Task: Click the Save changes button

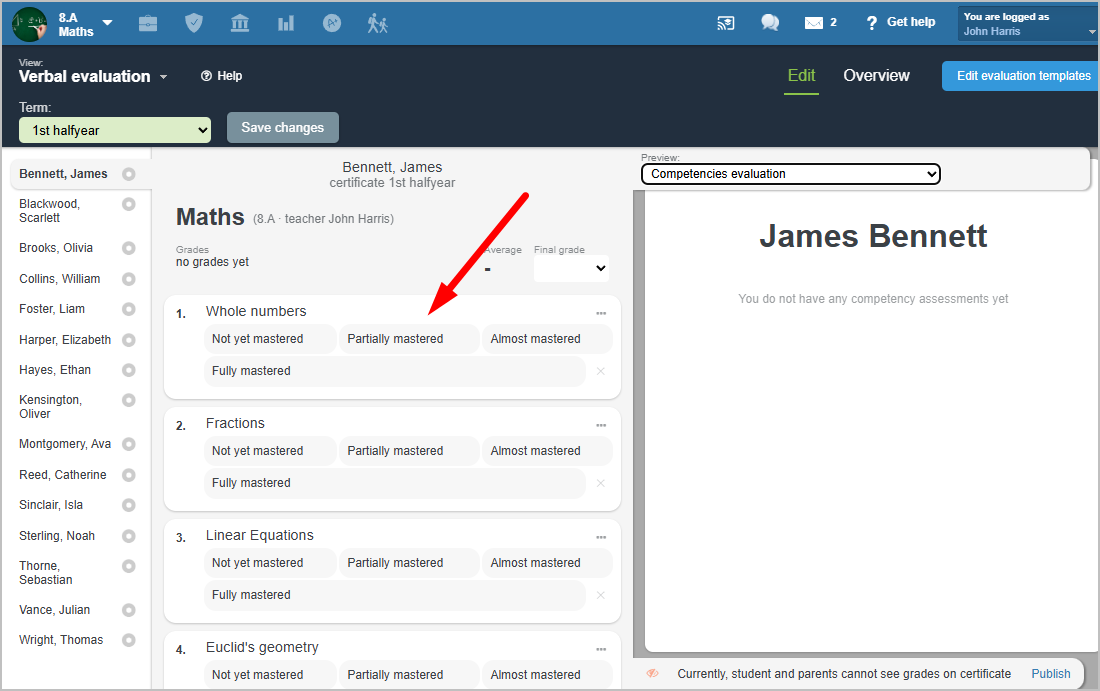Action: point(283,128)
